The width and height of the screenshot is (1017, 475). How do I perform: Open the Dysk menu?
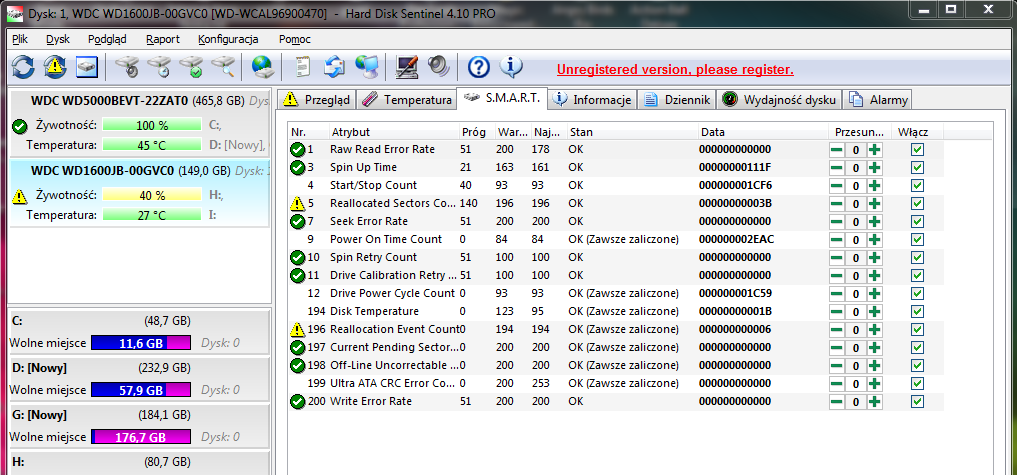pos(58,39)
